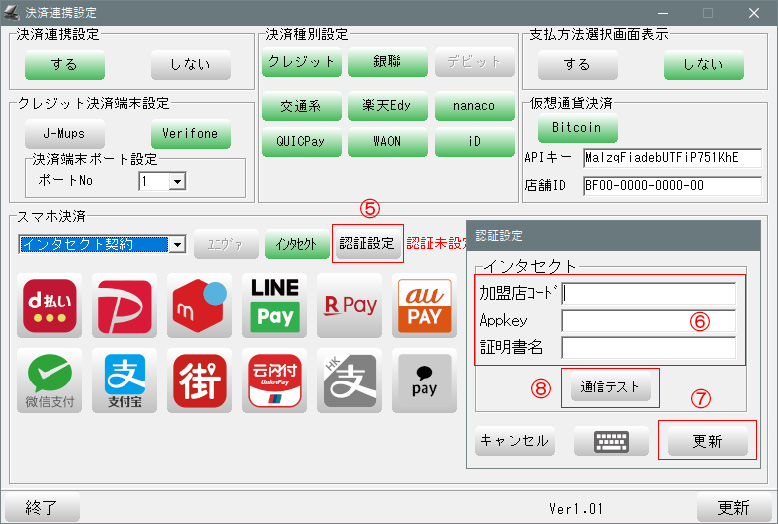Choose the Merpay payment icon
The height and width of the screenshot is (524, 778).
tap(199, 305)
